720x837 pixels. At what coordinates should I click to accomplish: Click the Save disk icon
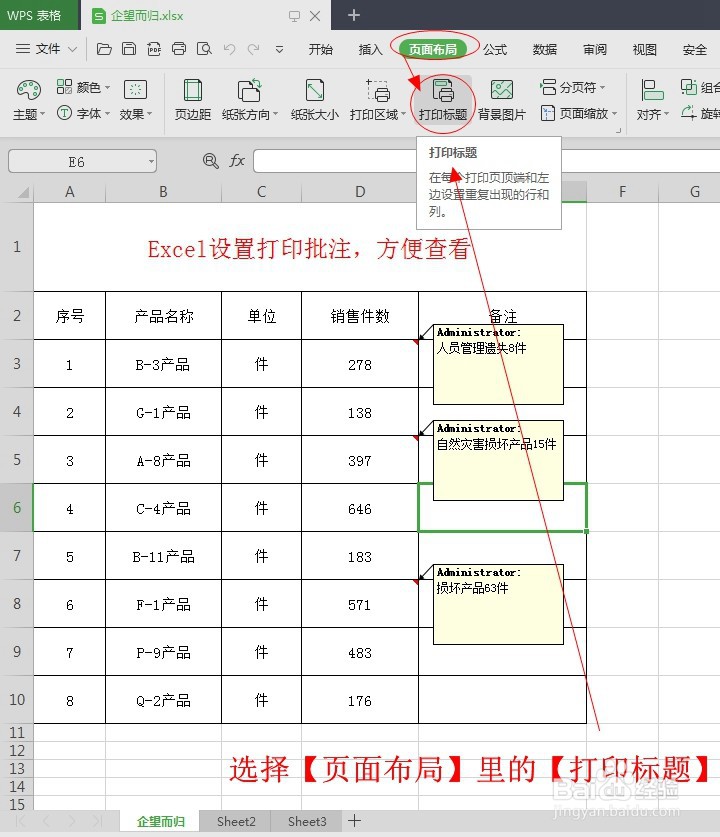(129, 49)
